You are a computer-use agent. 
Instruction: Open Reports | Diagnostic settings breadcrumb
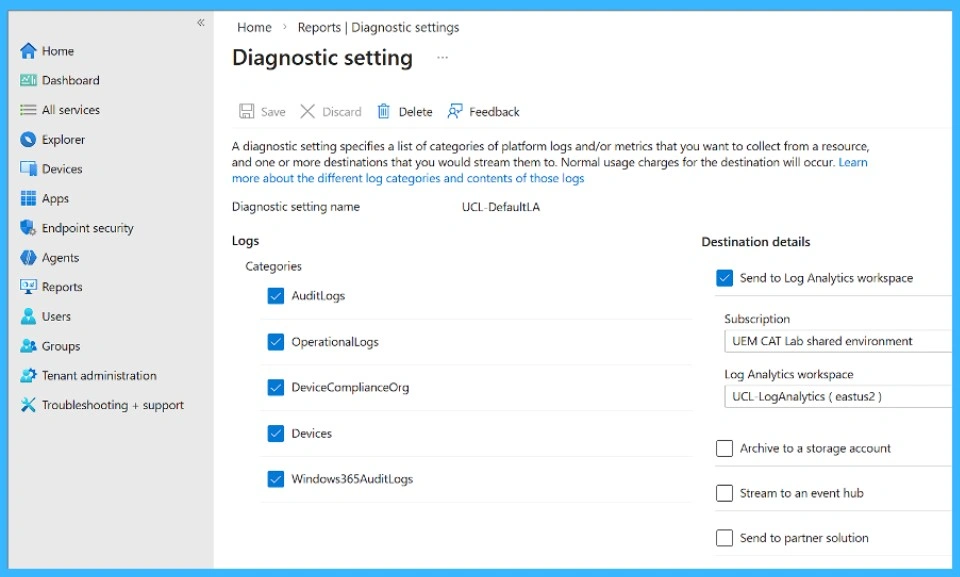378,27
